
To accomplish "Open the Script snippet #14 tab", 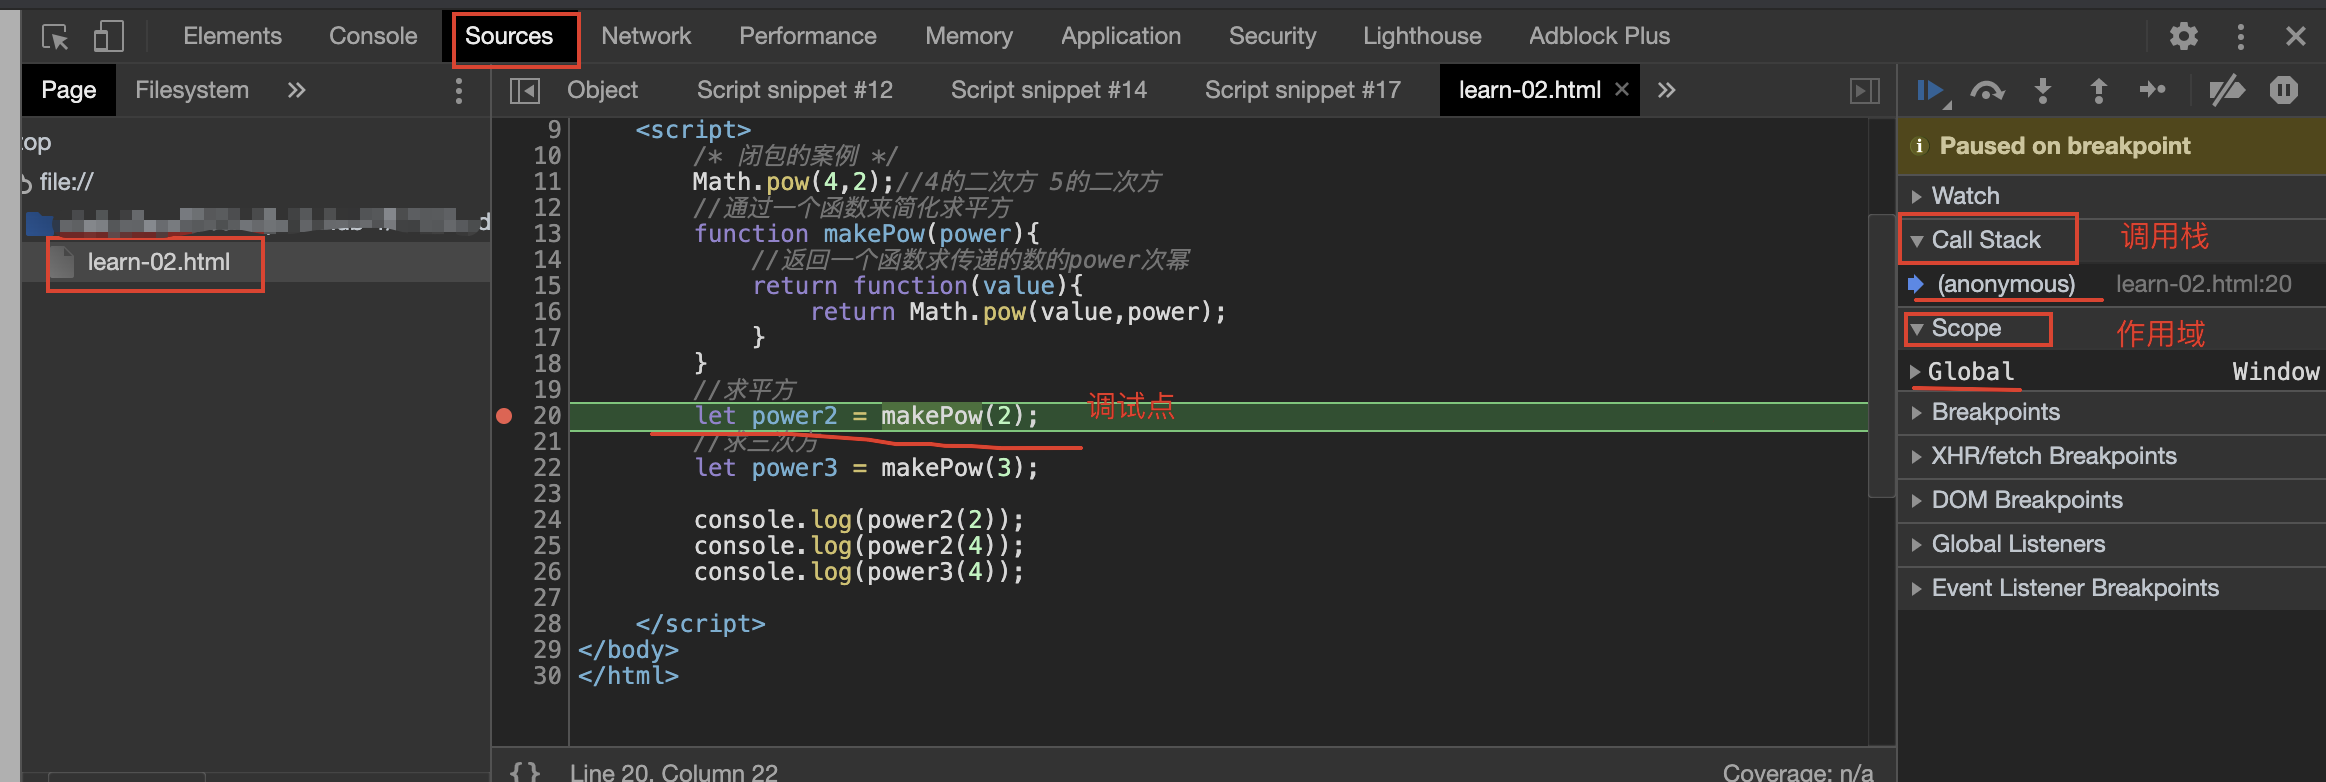I will 1049,90.
